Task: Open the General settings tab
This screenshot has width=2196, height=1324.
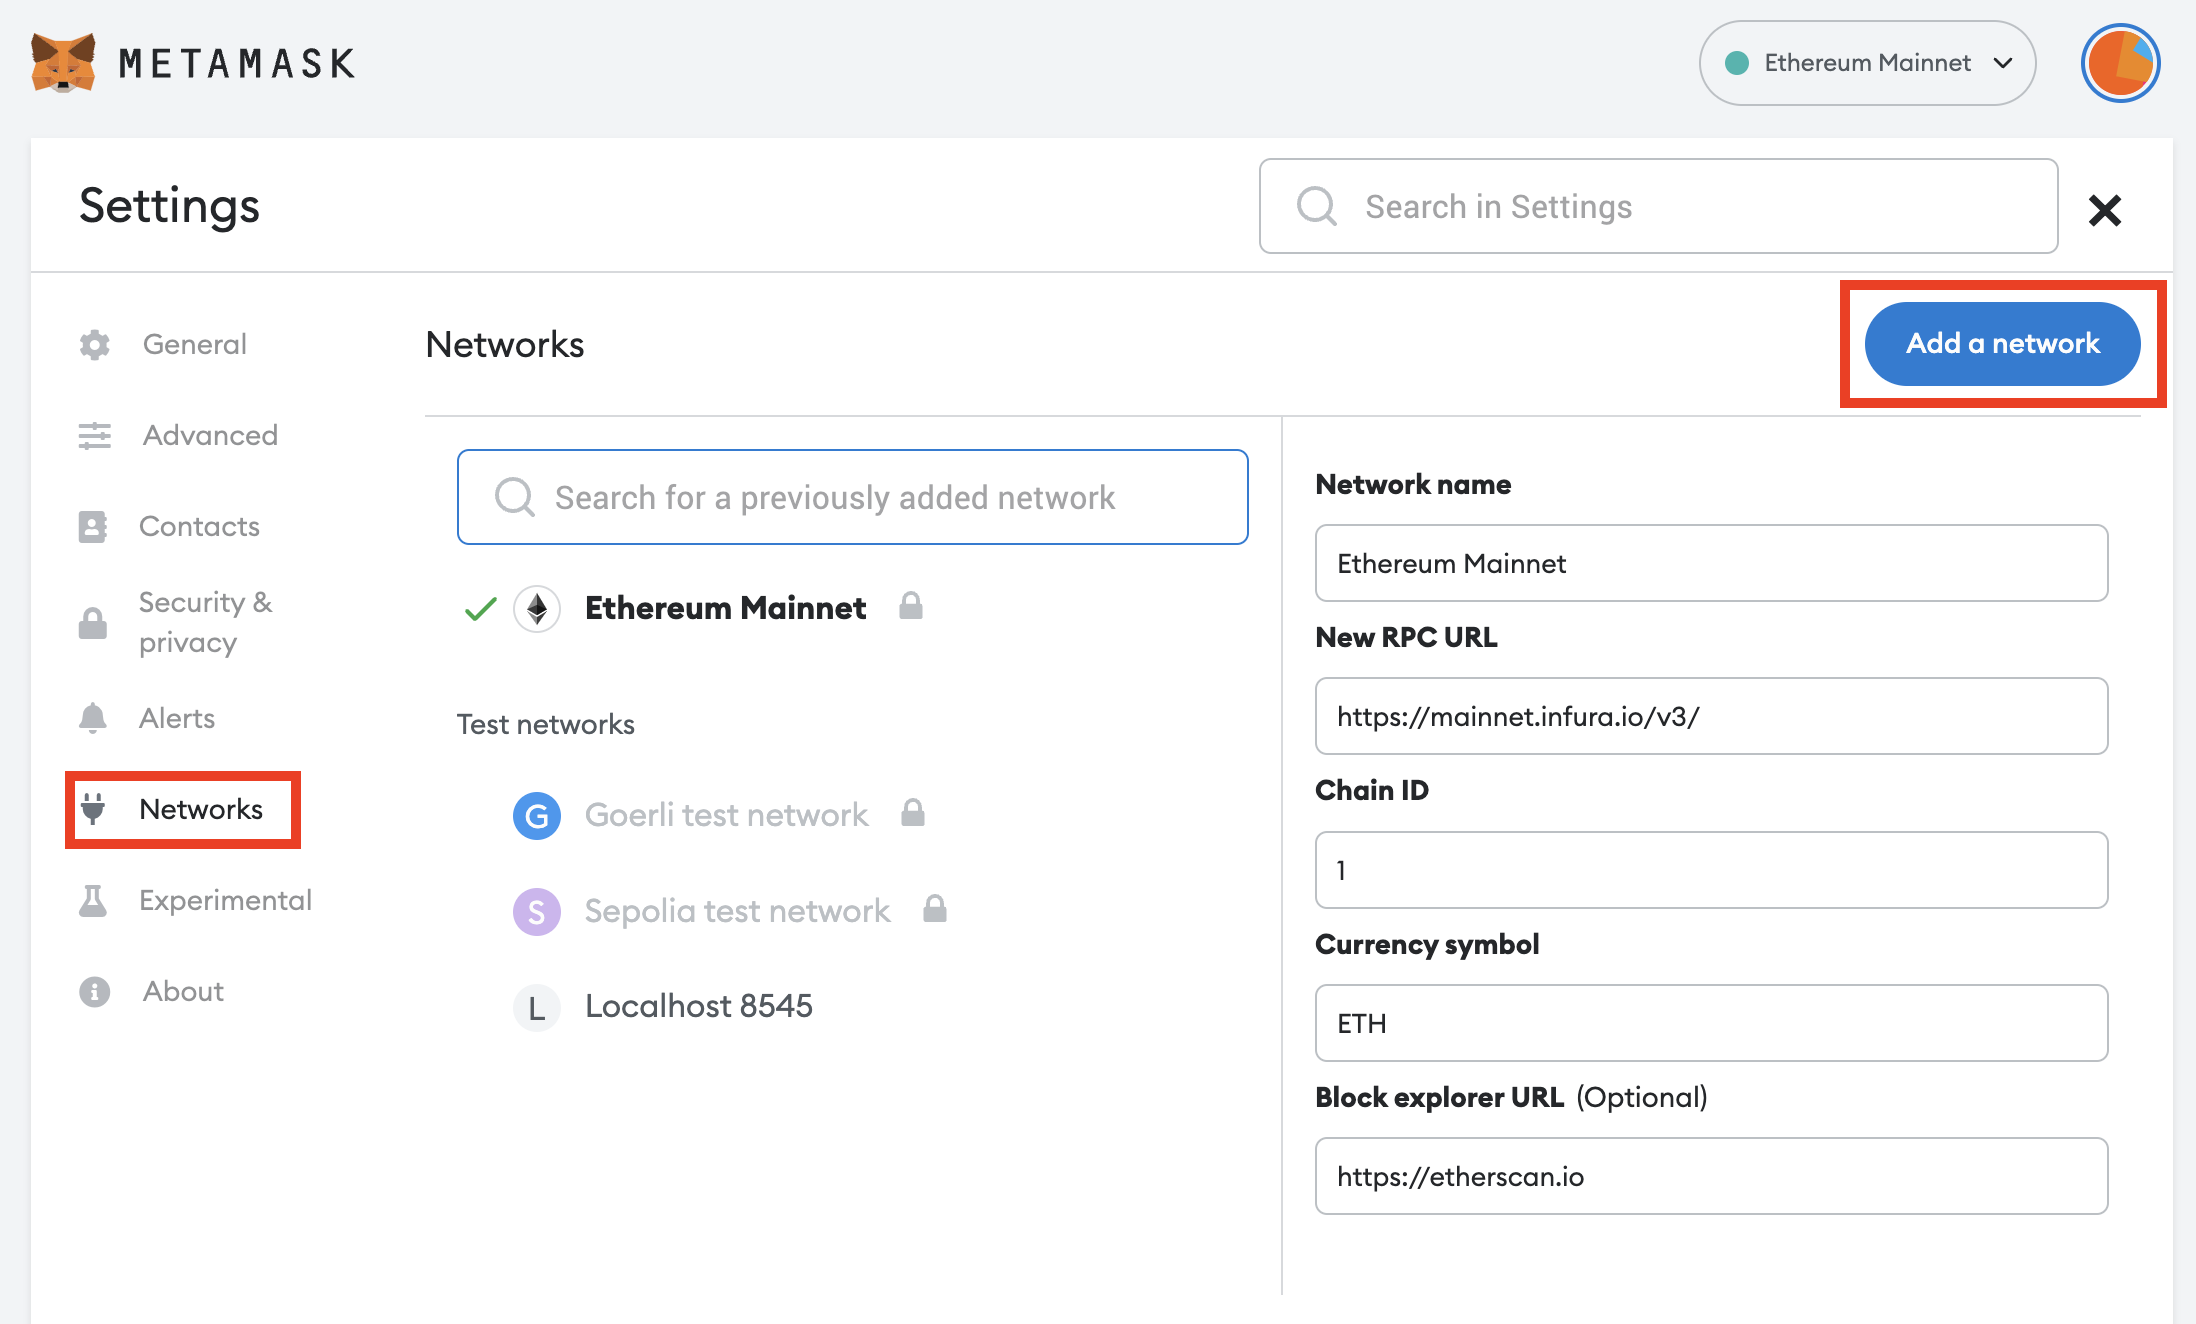Action: coord(194,345)
